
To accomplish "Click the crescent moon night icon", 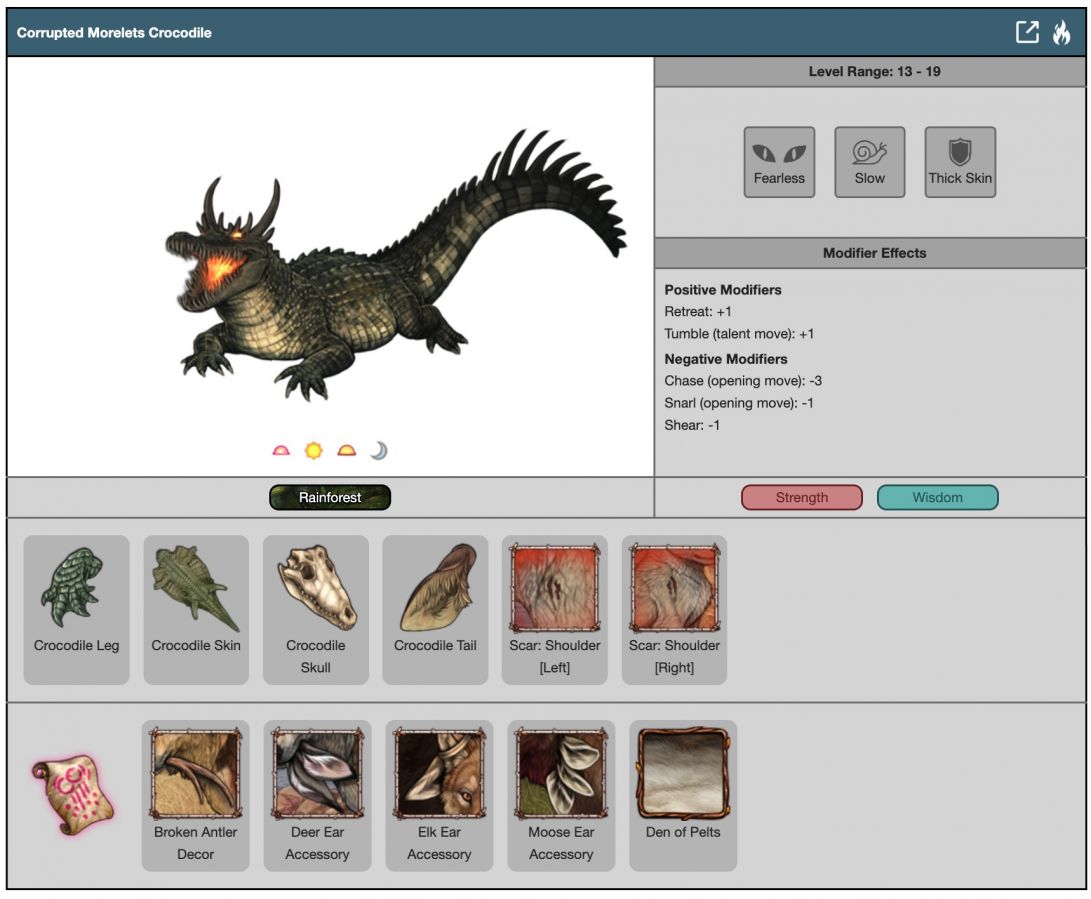I will coord(378,451).
